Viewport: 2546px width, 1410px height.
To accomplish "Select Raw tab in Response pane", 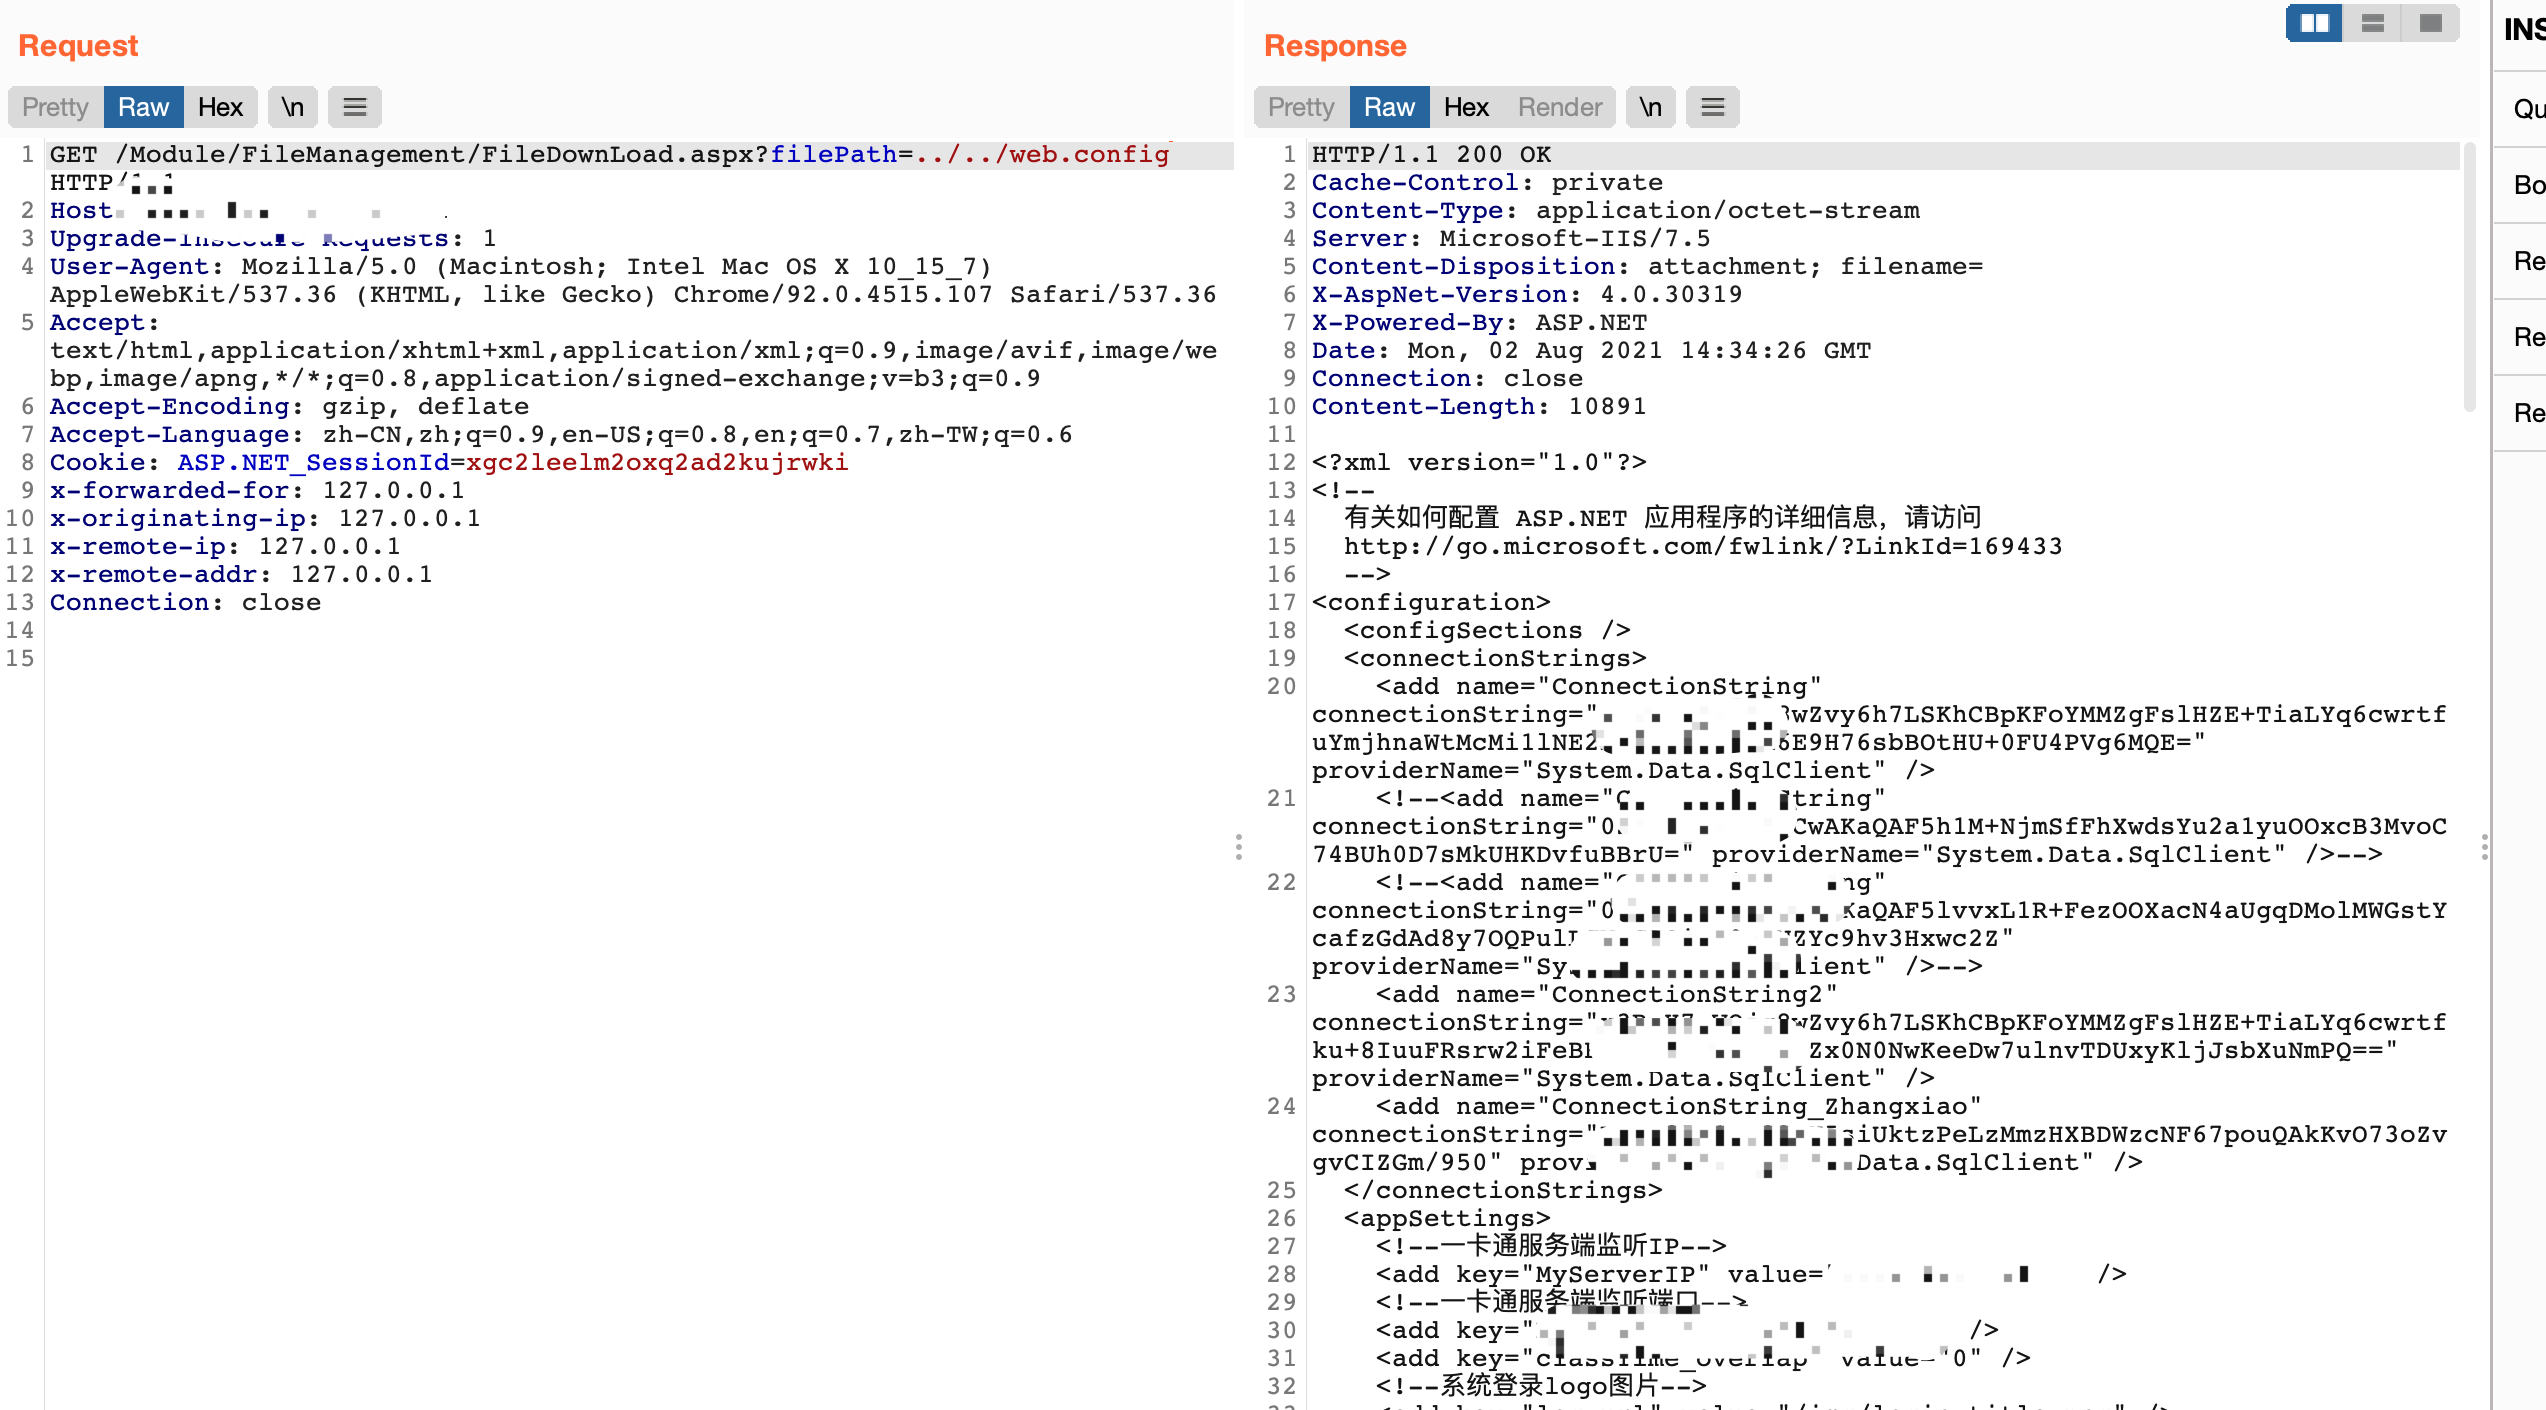I will [x=1389, y=107].
